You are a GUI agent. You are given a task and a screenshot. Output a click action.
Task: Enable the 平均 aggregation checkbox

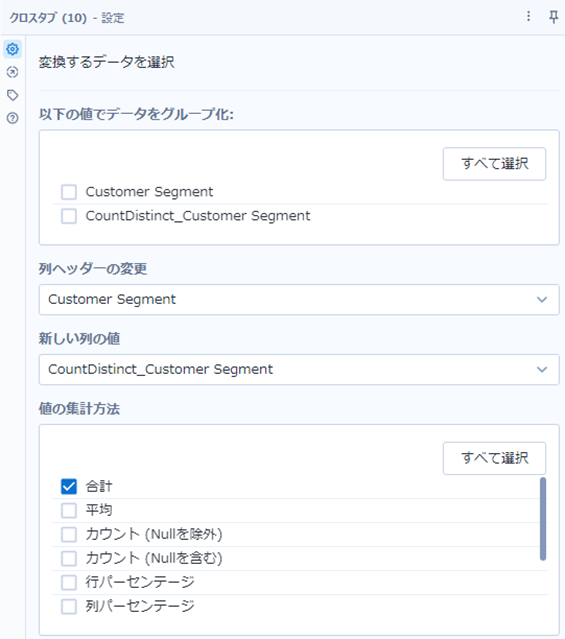(x=68, y=510)
